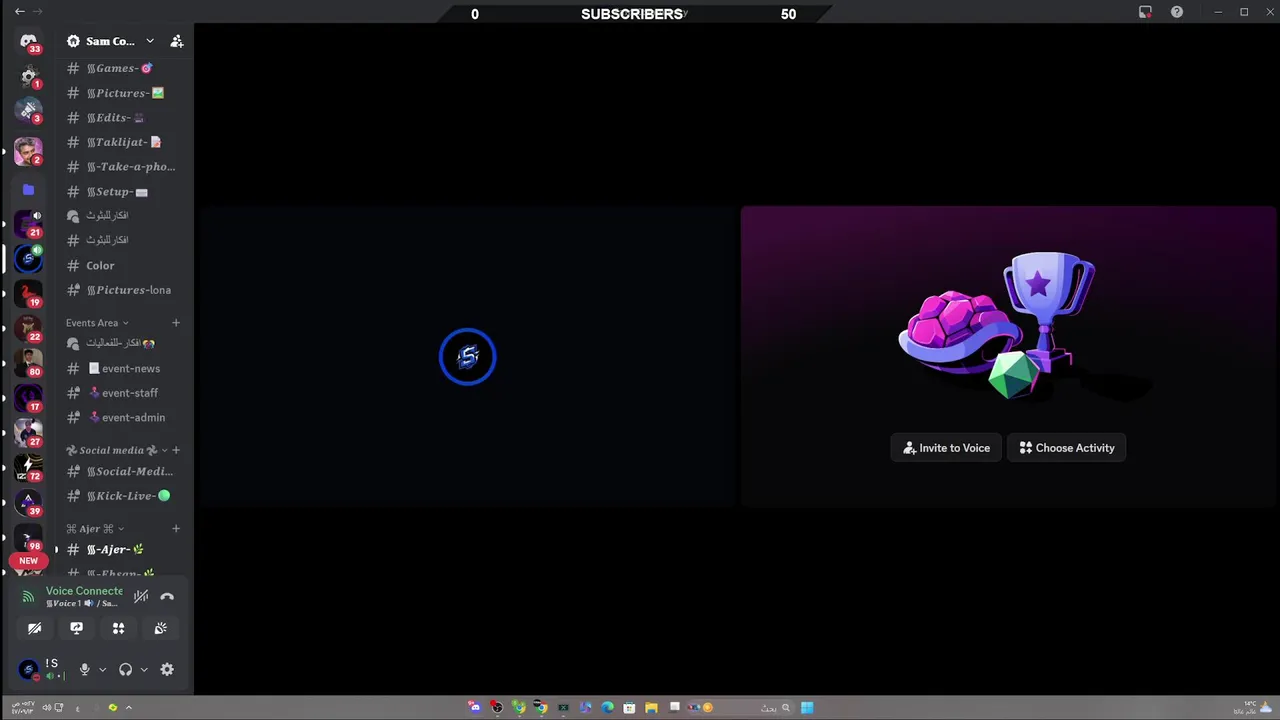Screen dimensions: 1280x720
Task: Toggle camera on in voice panel
Action: click(x=34, y=628)
